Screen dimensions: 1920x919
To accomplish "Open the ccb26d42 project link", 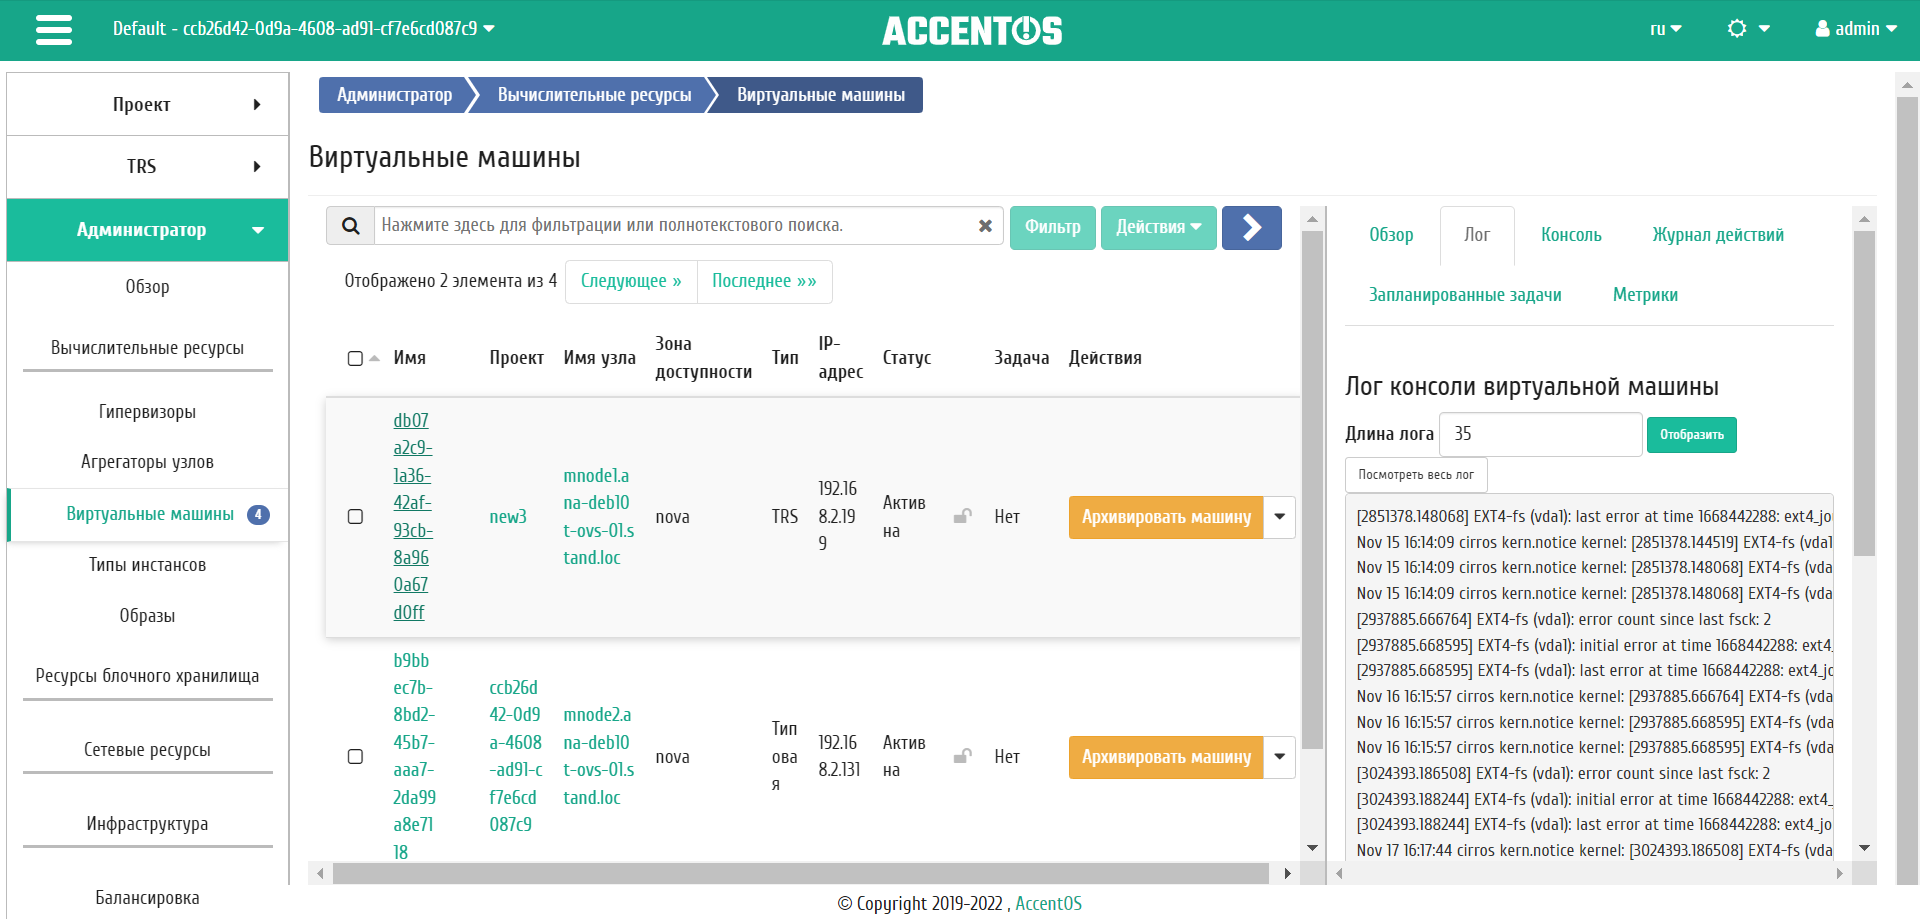I will click(516, 756).
